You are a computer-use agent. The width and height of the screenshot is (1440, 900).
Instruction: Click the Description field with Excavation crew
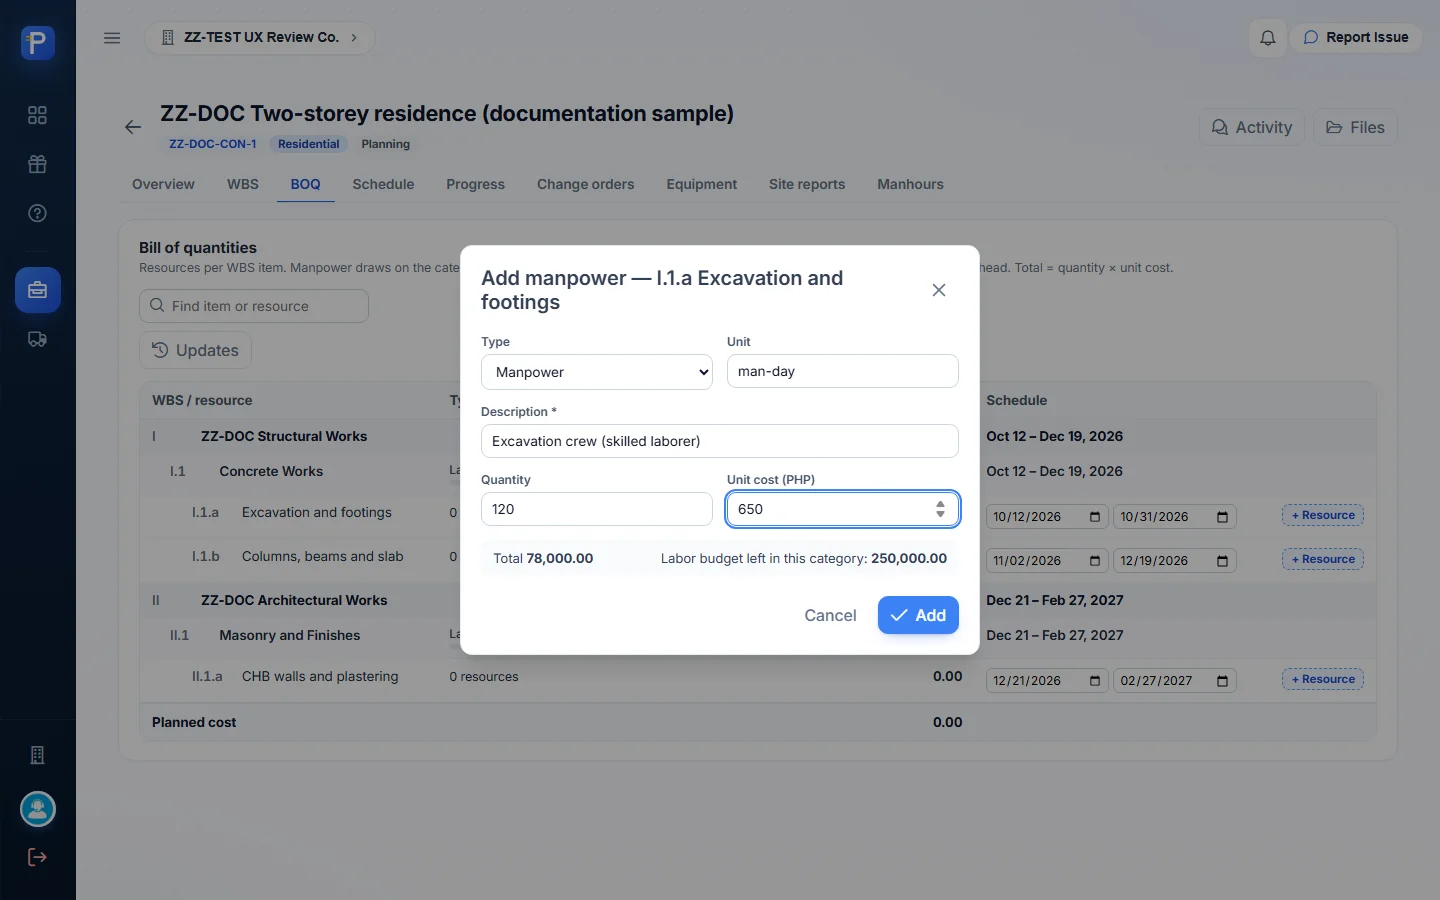720,441
